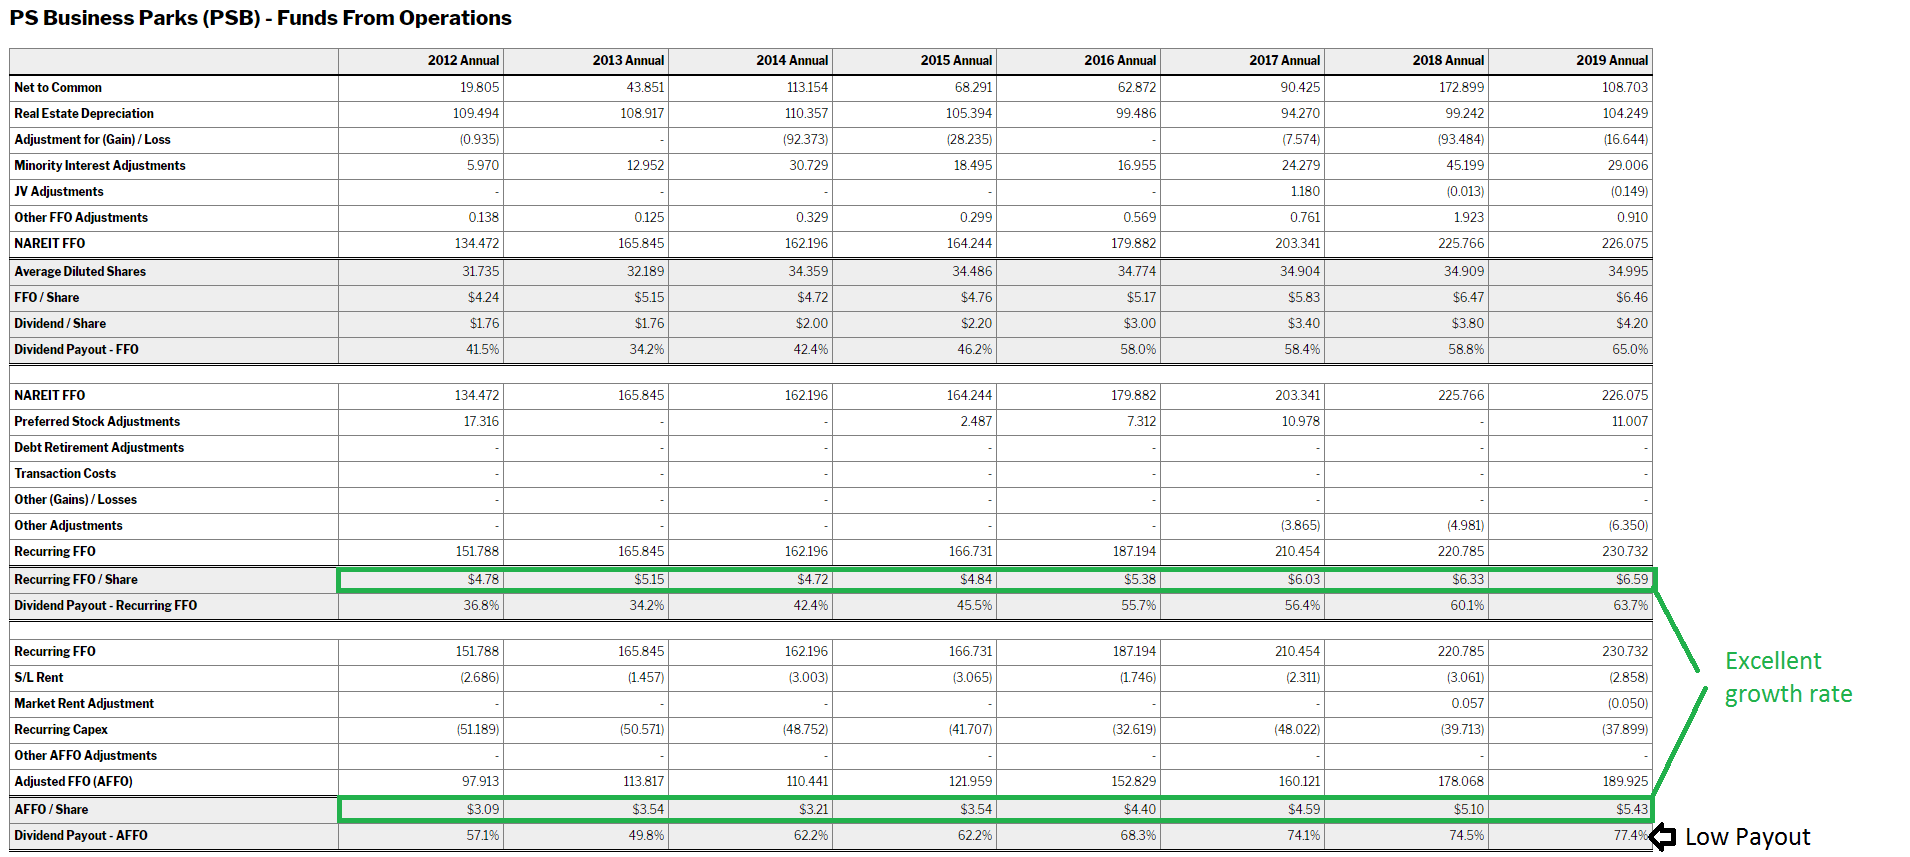Click Minority Interest 2018 value 45.199
Image resolution: width=1910 pixels, height=857 pixels.
click(x=1465, y=166)
